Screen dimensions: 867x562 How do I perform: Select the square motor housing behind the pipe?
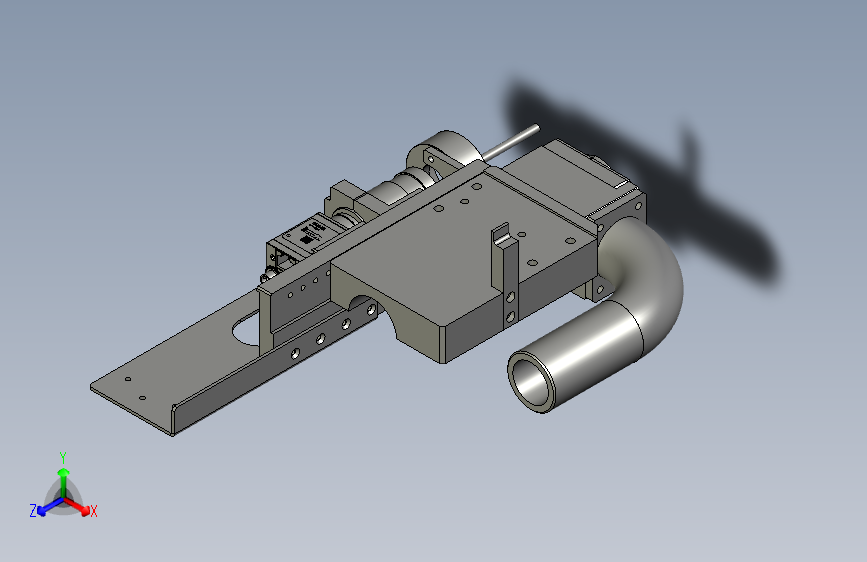[x=575, y=177]
